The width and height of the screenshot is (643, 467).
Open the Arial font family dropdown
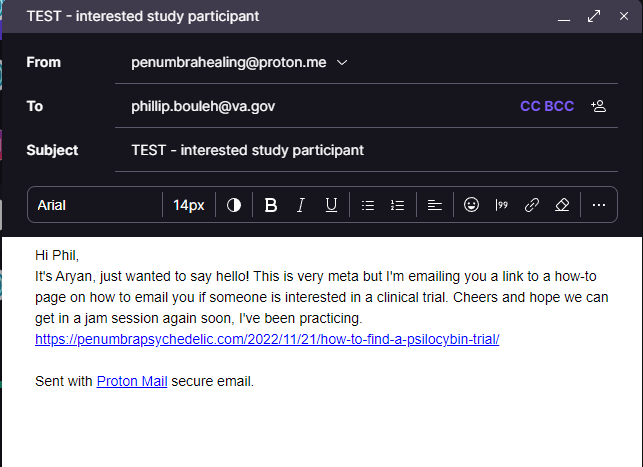pyautogui.click(x=95, y=205)
